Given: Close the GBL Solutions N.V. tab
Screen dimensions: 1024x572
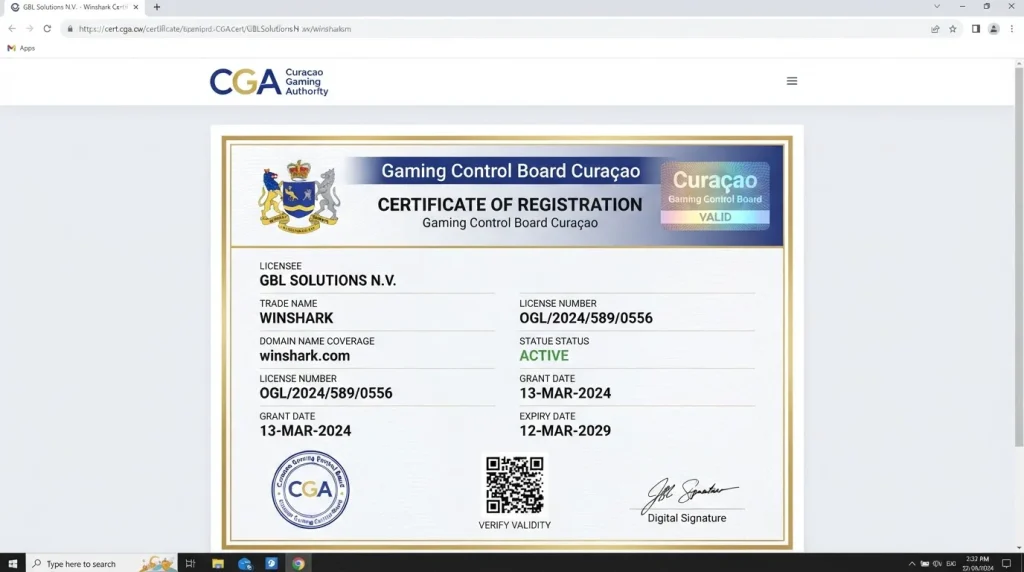Looking at the screenshot, I should click(x=136, y=7).
